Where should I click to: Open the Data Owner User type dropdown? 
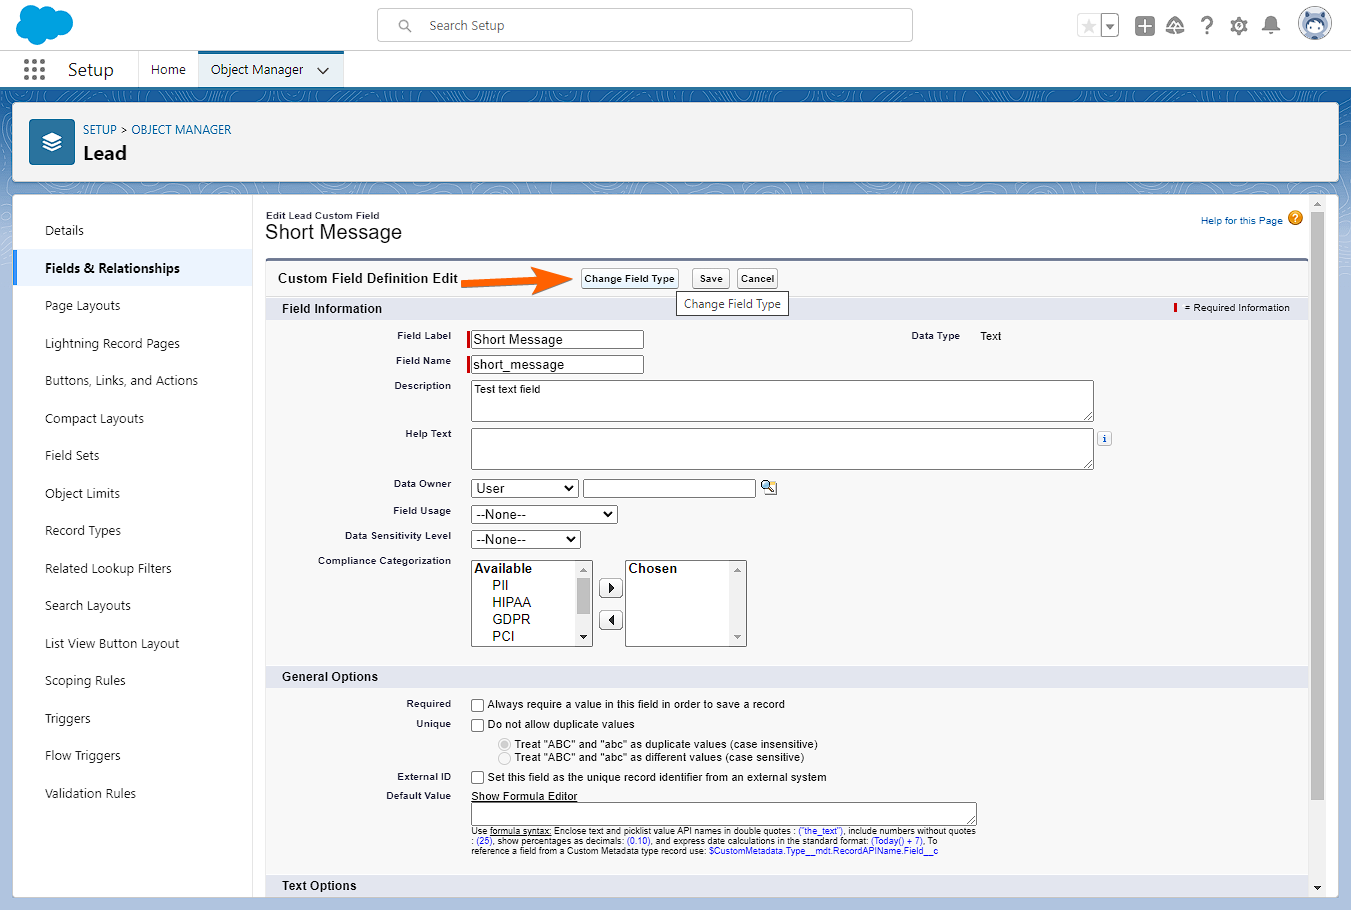pos(525,488)
